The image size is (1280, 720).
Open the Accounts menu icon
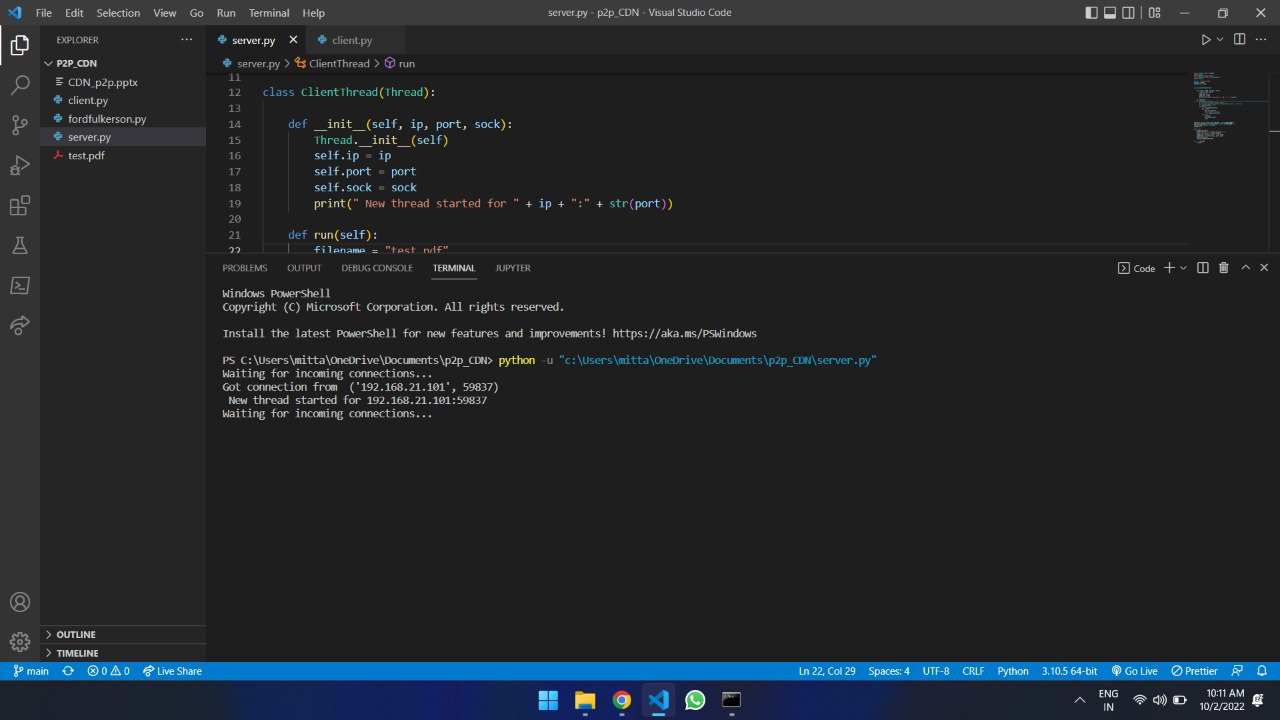20,602
